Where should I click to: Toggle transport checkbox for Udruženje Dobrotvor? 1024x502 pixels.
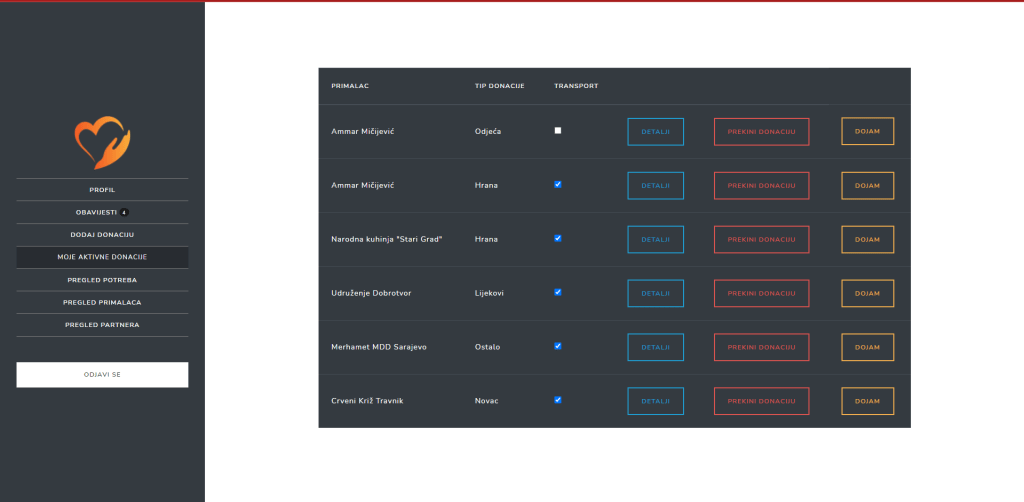[558, 292]
